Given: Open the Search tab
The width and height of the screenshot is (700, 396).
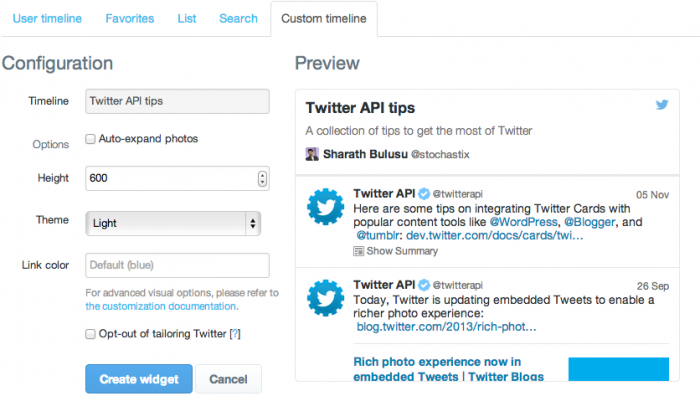Looking at the screenshot, I should [238, 18].
